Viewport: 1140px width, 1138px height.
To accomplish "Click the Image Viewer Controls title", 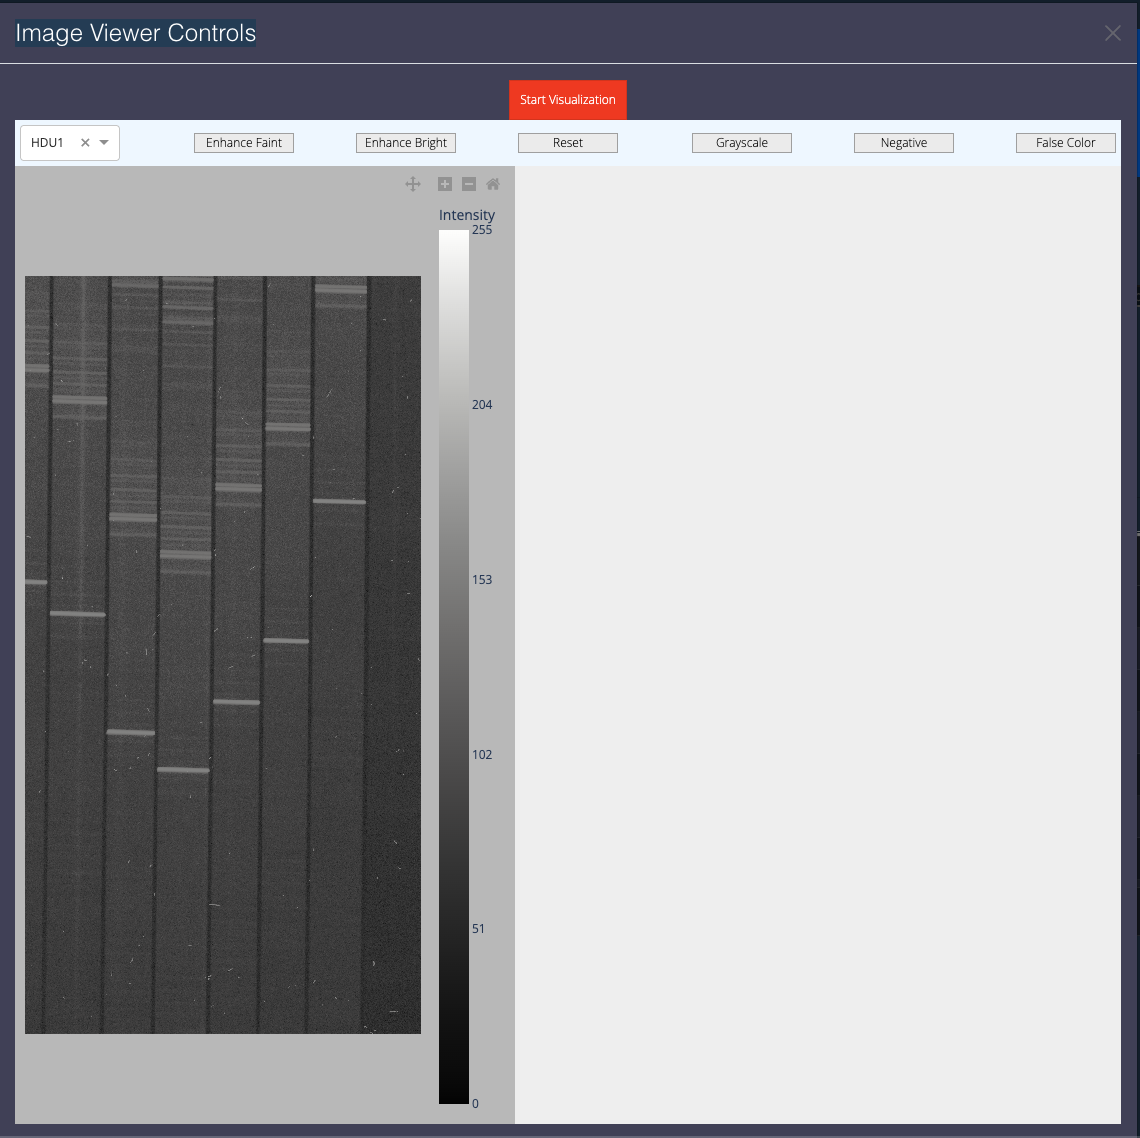I will [136, 33].
